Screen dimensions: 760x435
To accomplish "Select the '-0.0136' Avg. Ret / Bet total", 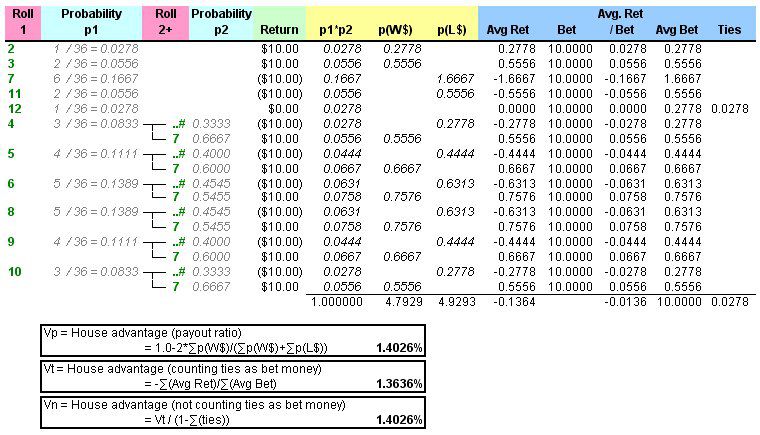I will [x=625, y=302].
